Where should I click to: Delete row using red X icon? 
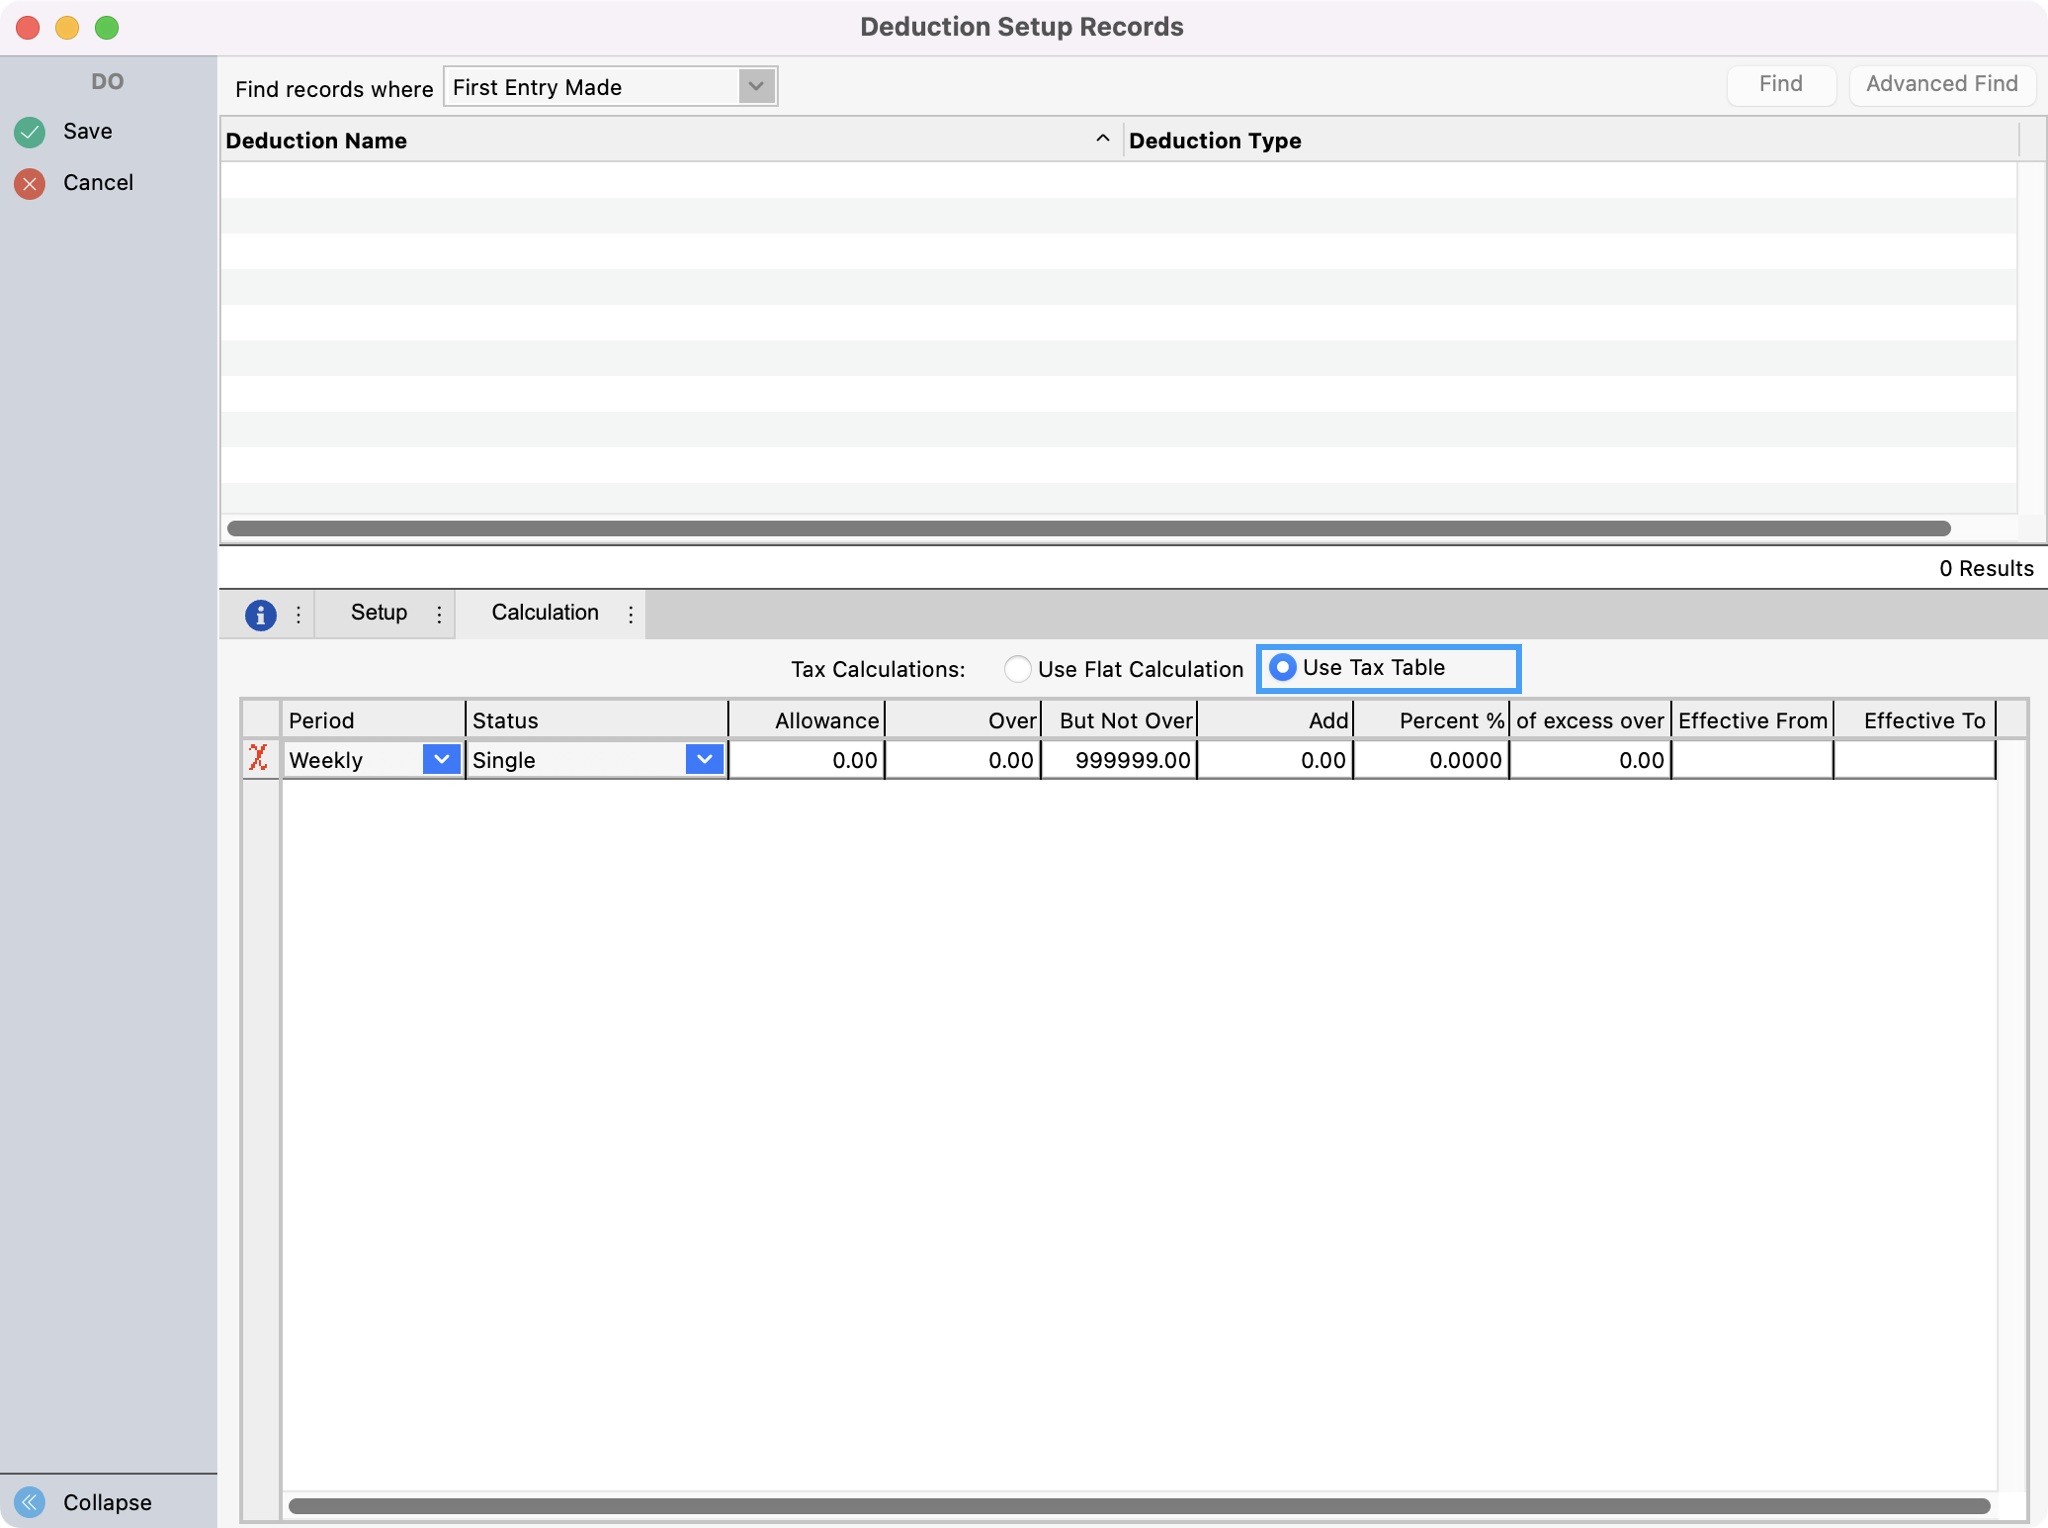[x=259, y=759]
